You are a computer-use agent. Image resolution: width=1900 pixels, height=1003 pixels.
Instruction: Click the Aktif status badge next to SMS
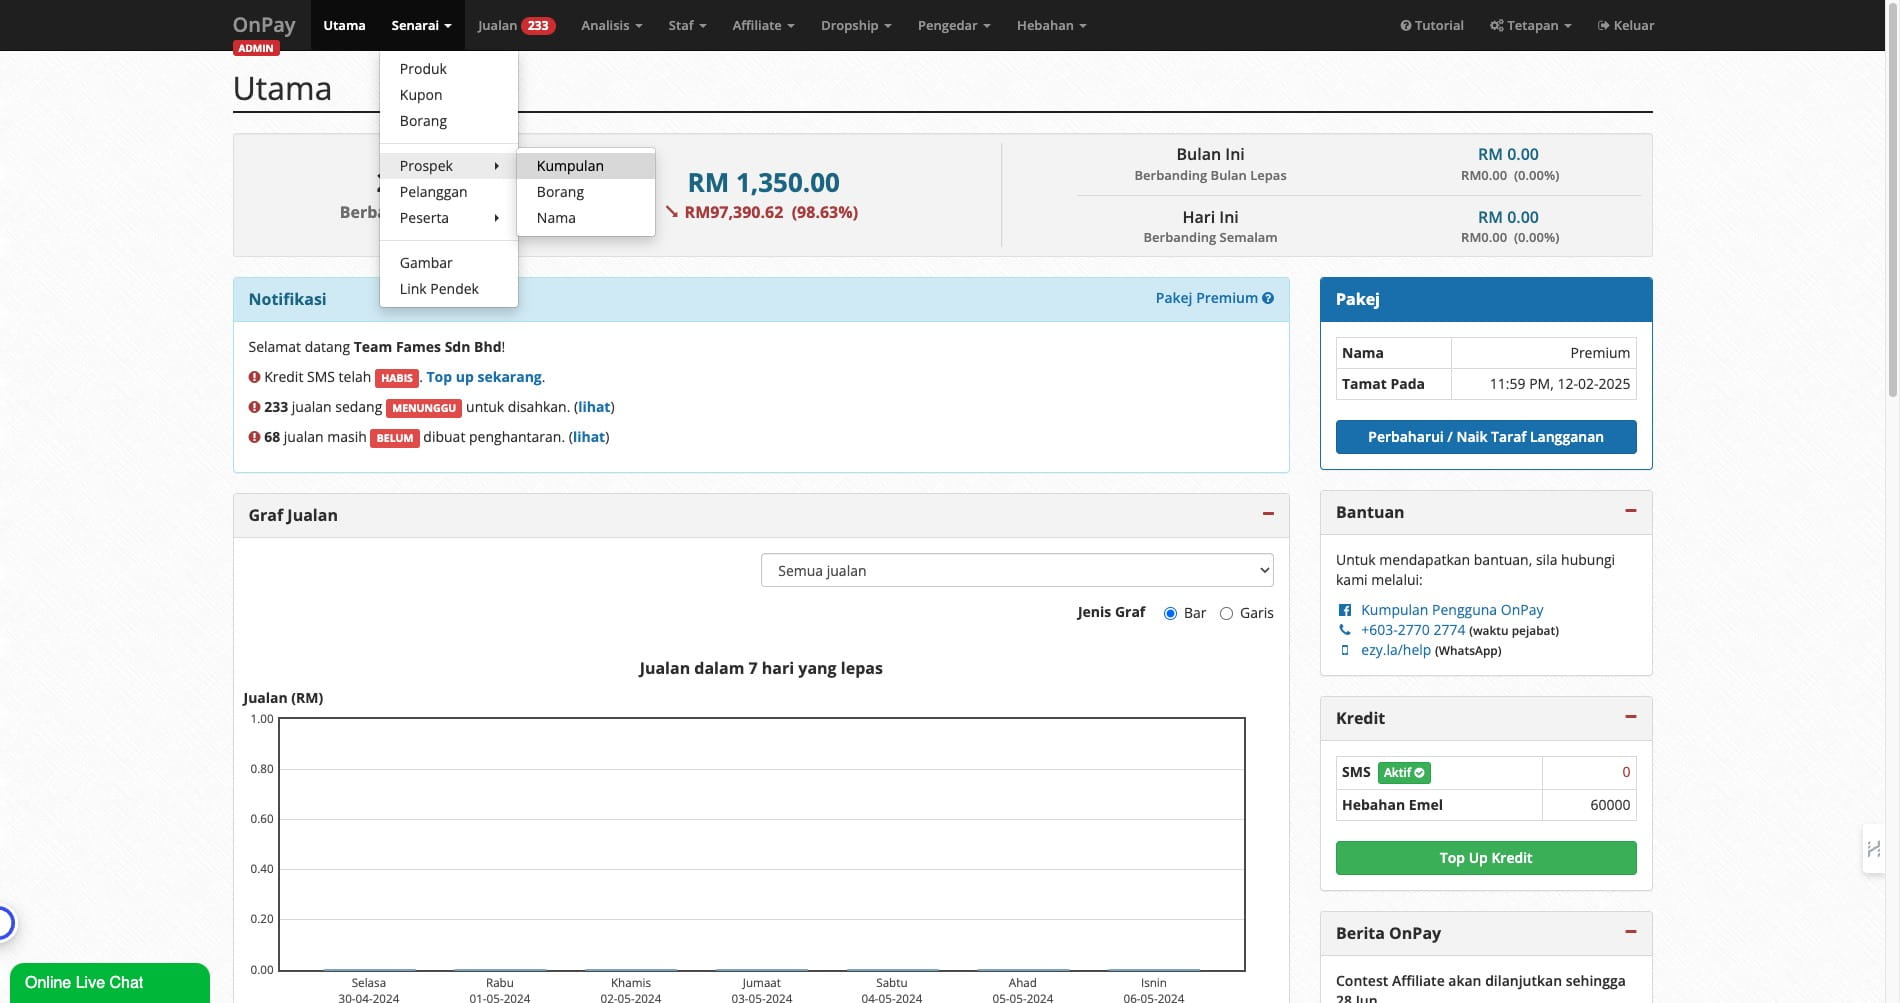click(1404, 772)
